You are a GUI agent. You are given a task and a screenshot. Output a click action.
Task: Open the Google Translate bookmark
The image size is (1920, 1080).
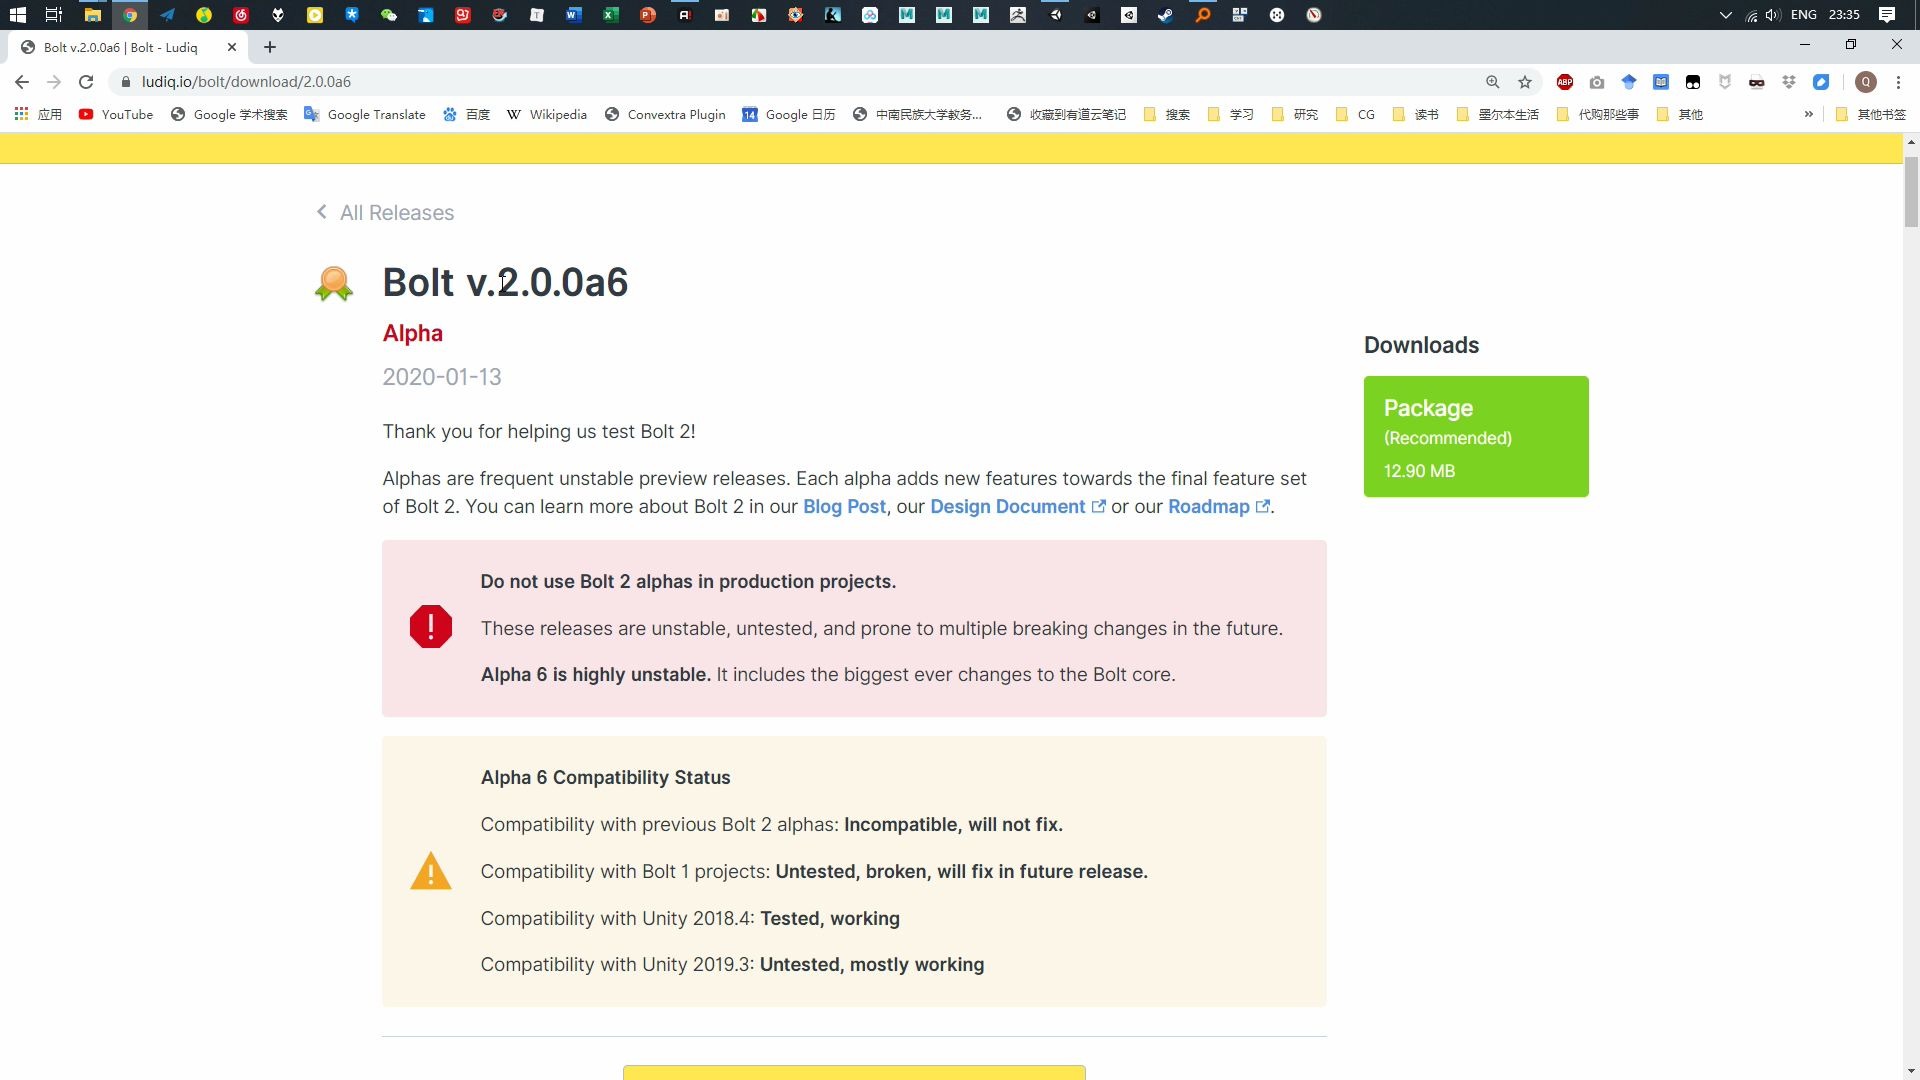click(365, 114)
